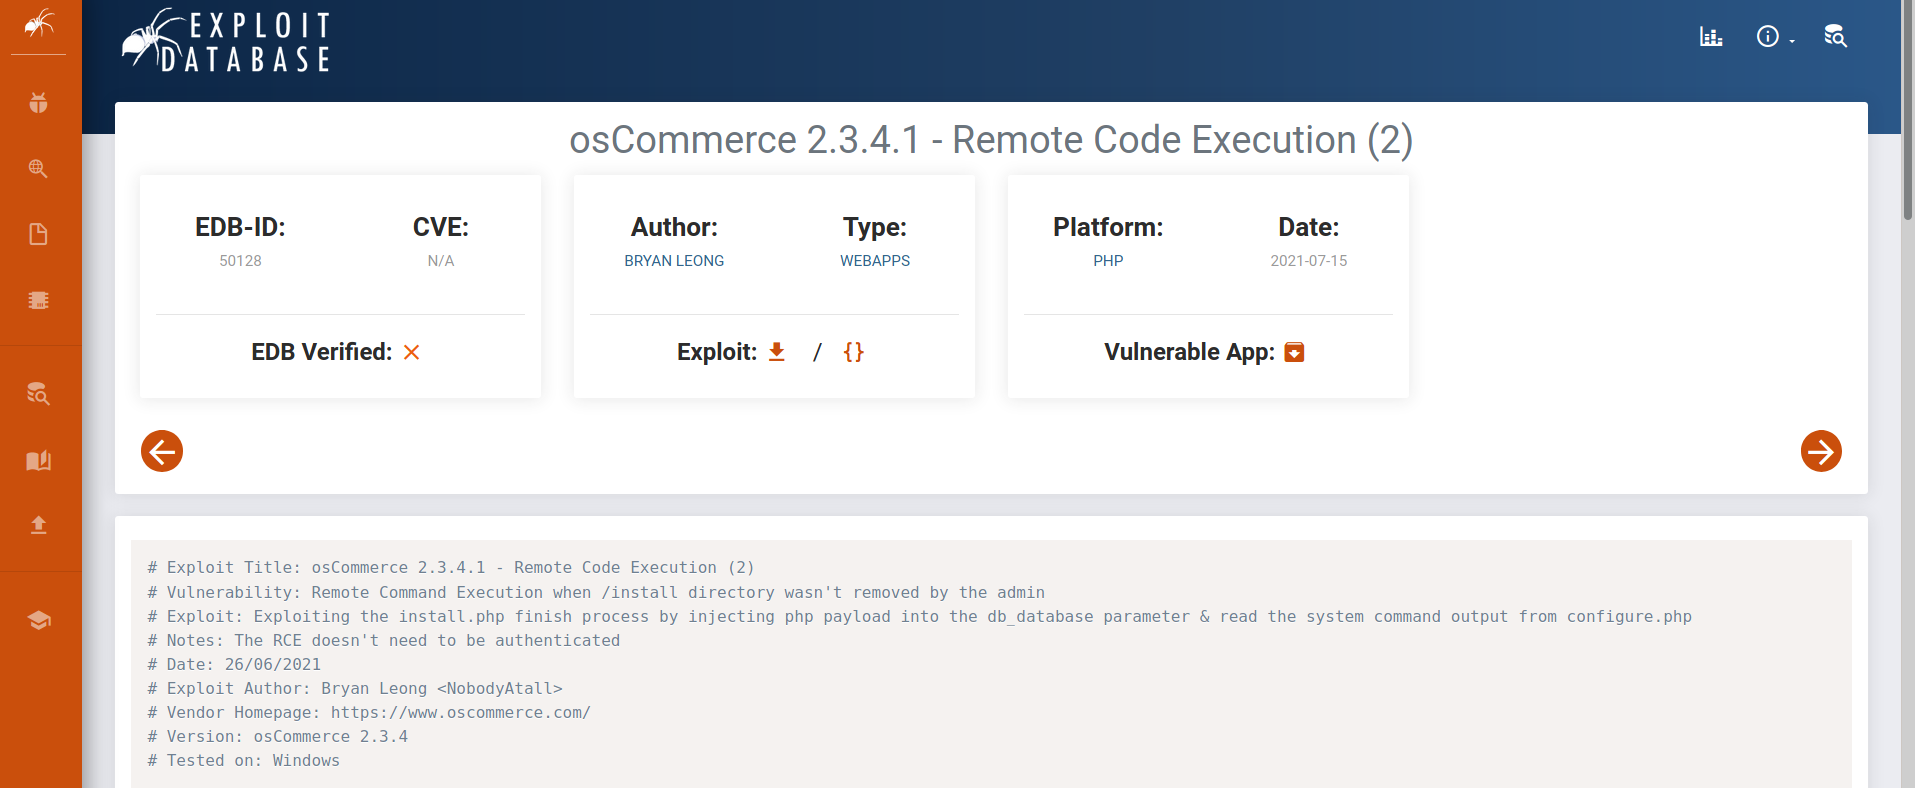The width and height of the screenshot is (1915, 788).
Task: Open Shellcodes via the chip sidebar icon
Action: coord(39,300)
